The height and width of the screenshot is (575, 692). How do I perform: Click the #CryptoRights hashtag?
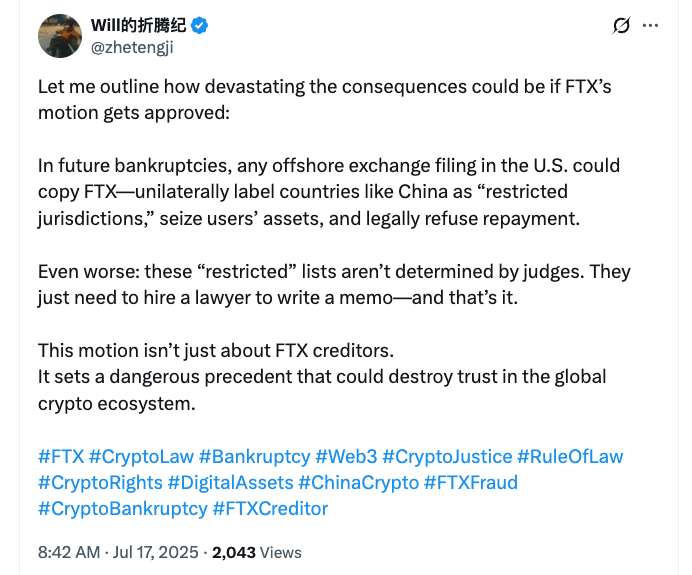click(x=98, y=483)
